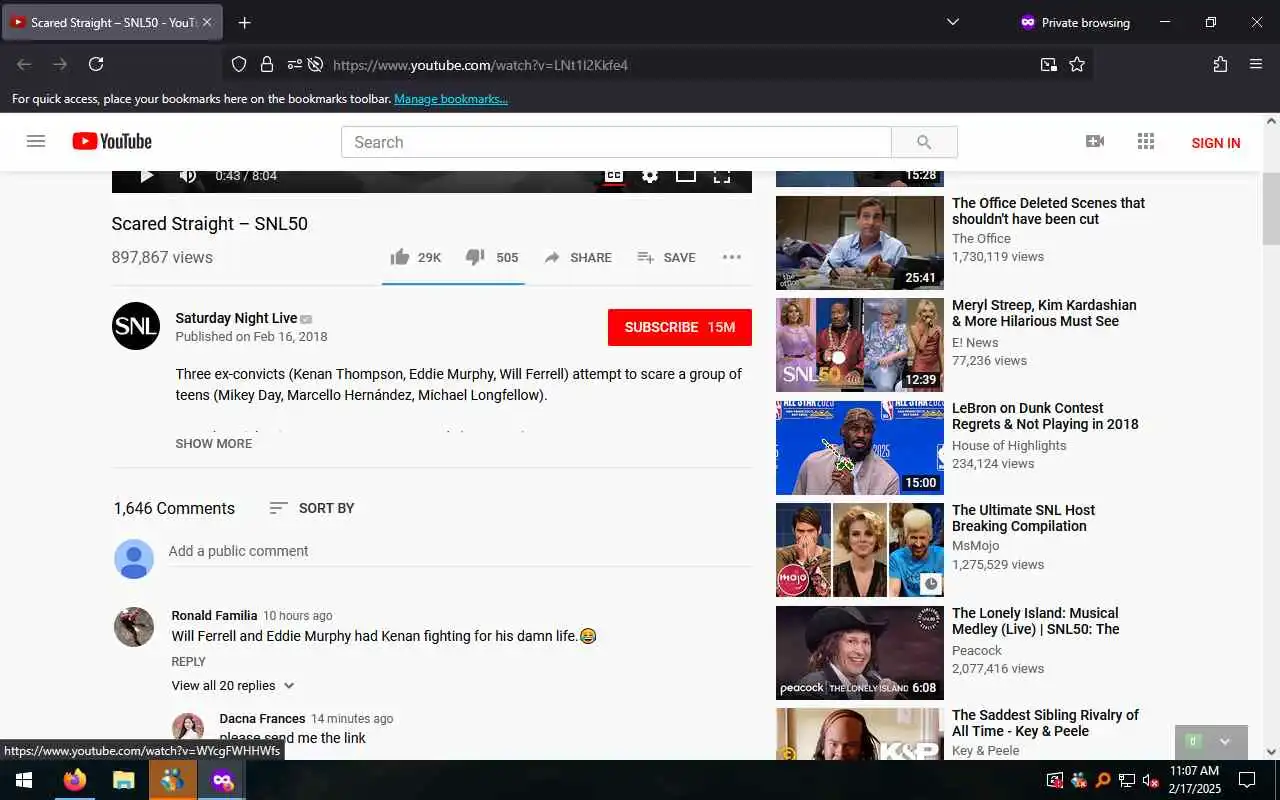Open Saturday Night Live channel name
Viewport: 1280px width, 800px height.
tap(236, 318)
